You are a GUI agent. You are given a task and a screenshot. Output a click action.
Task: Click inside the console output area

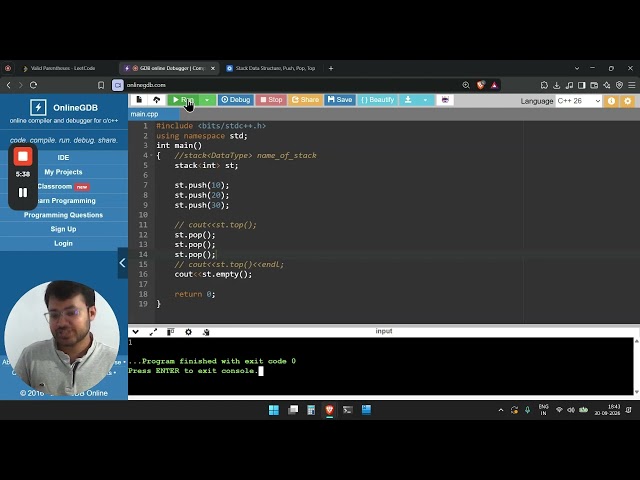pos(380,366)
